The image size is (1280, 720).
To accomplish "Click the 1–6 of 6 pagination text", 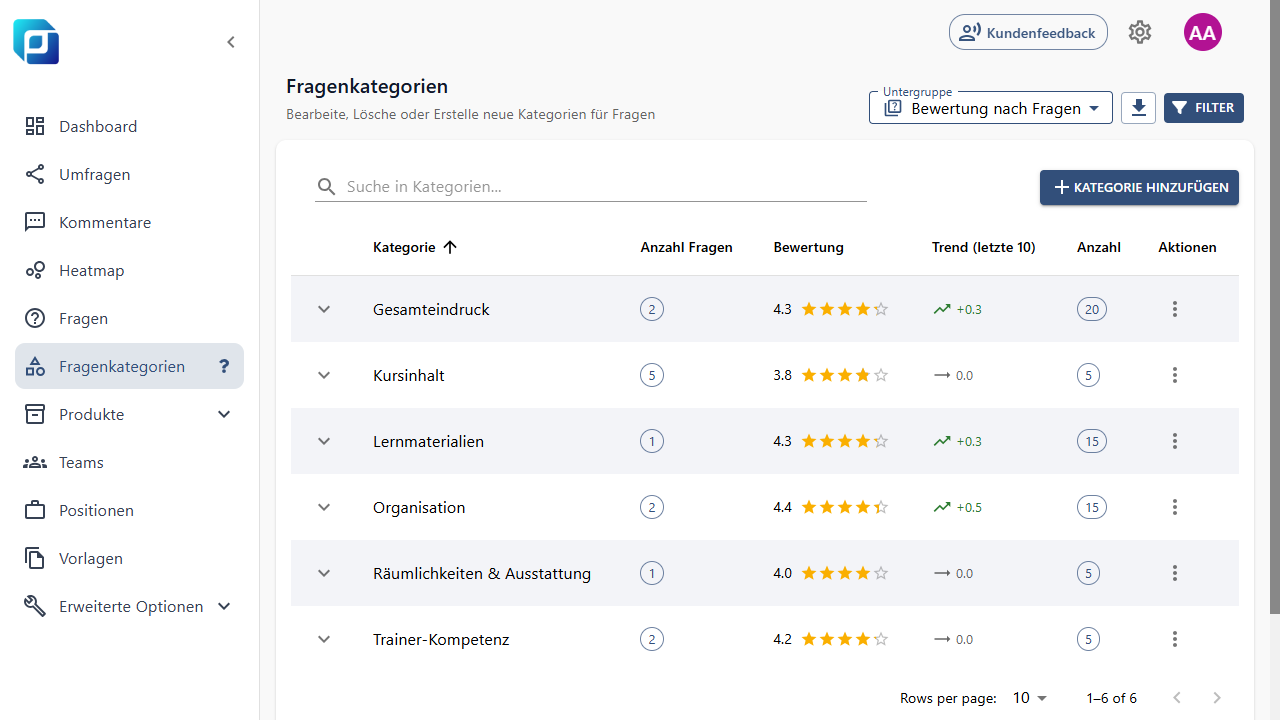I will point(1111,698).
